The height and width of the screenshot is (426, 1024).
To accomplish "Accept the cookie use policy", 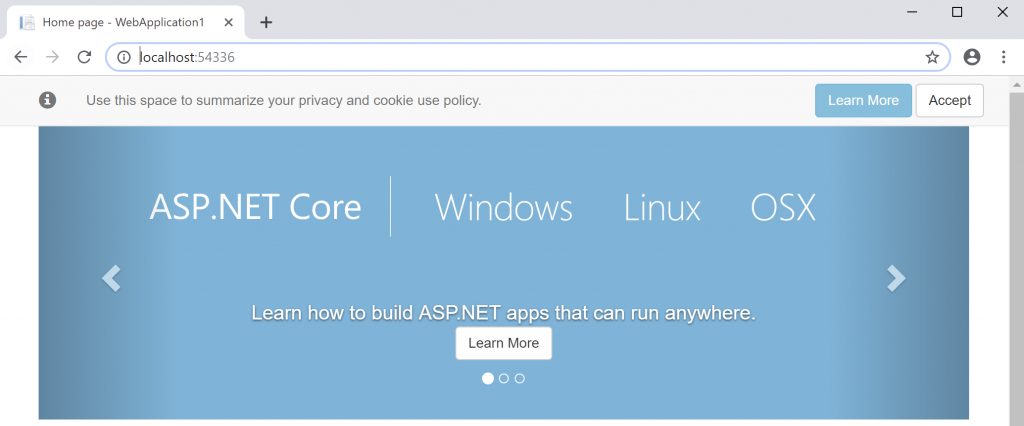I will [x=950, y=101].
